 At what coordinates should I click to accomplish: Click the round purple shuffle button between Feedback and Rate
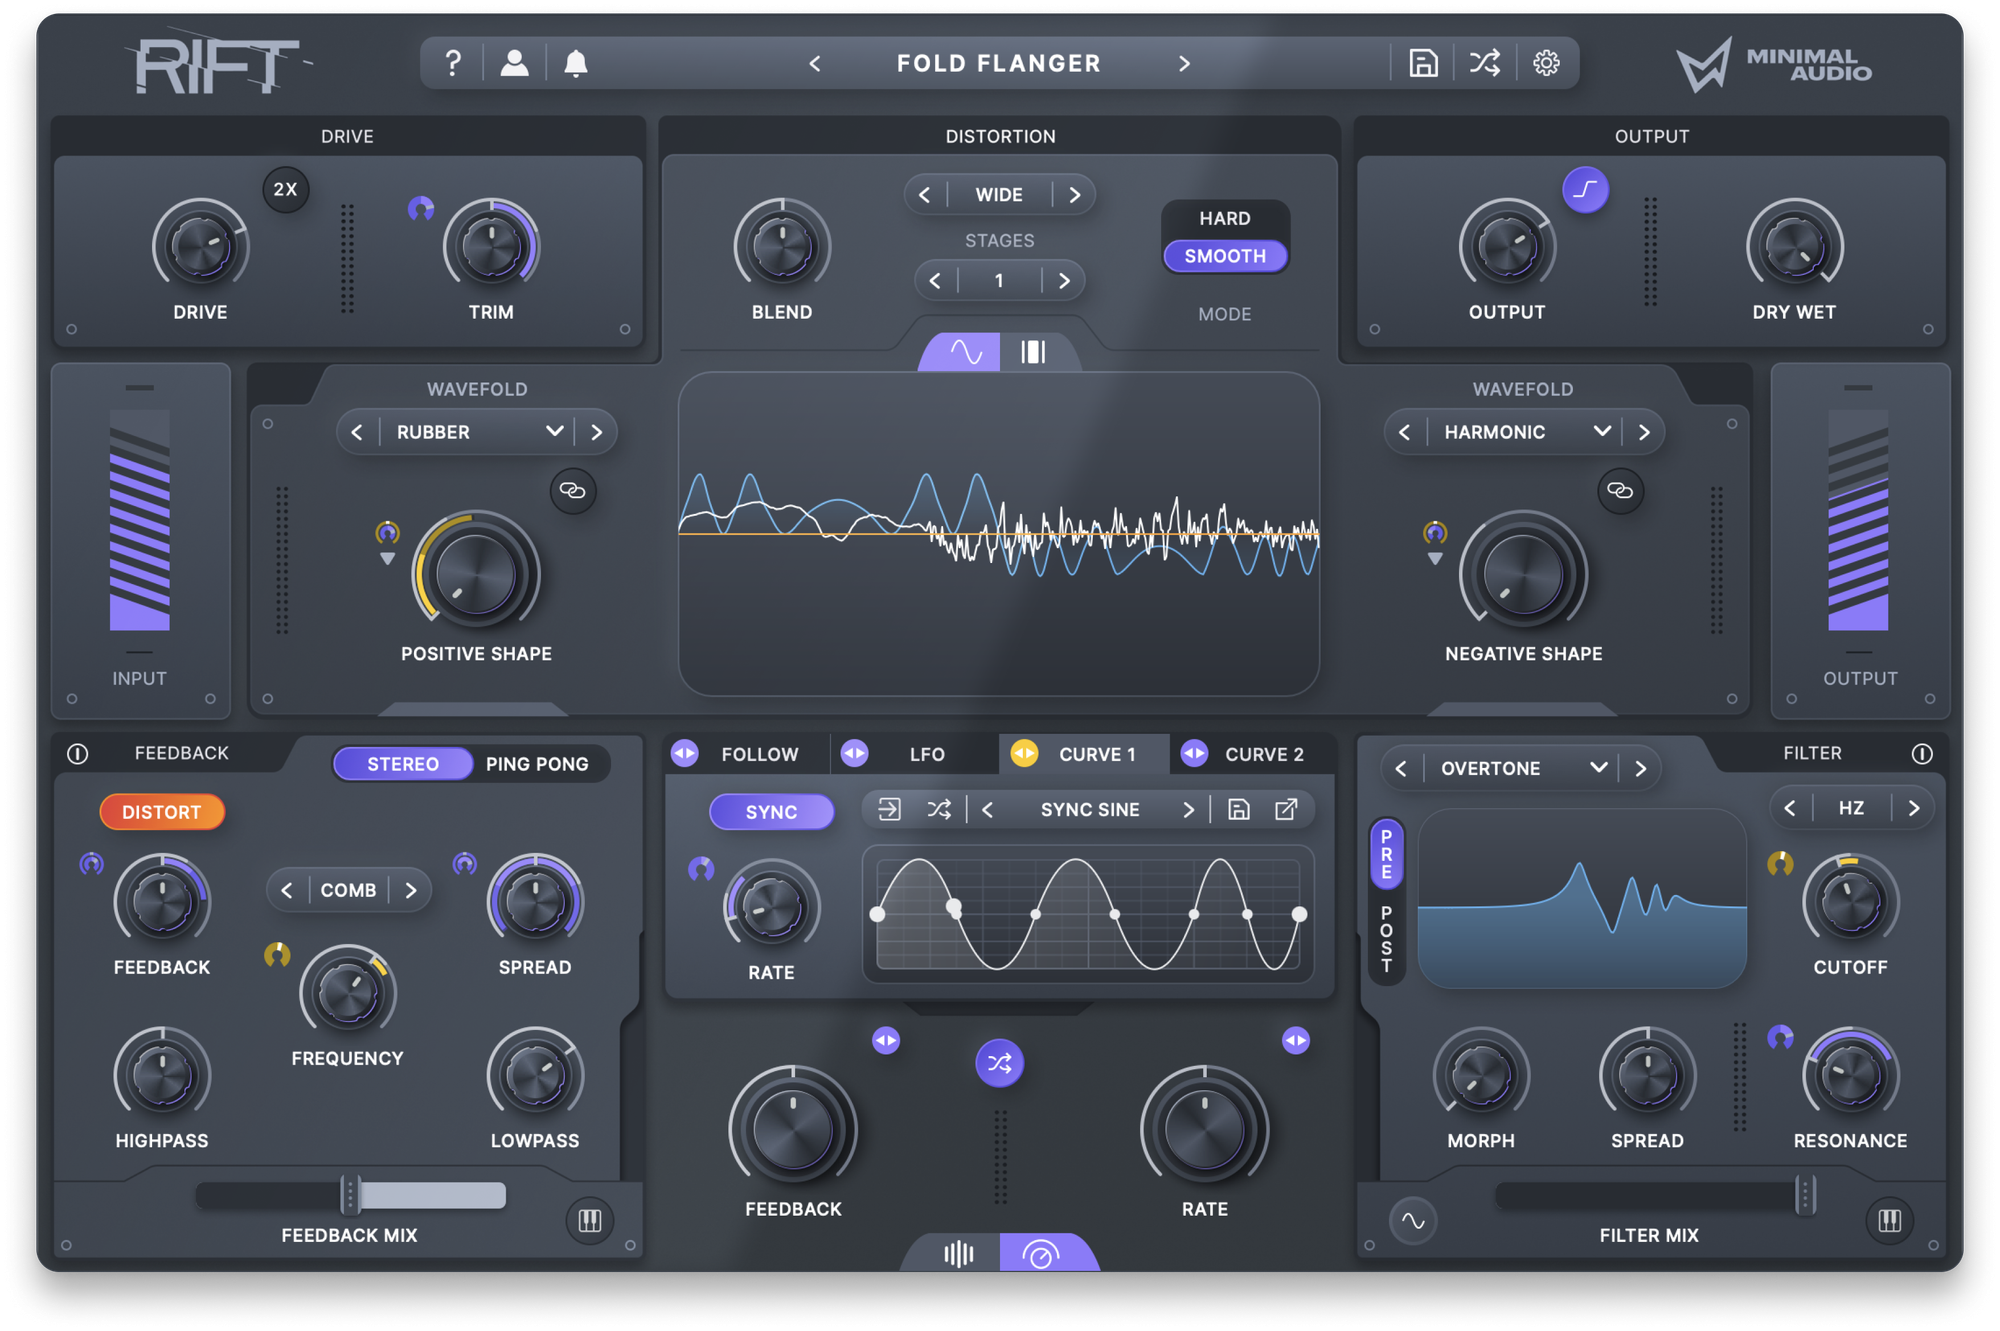999,1062
